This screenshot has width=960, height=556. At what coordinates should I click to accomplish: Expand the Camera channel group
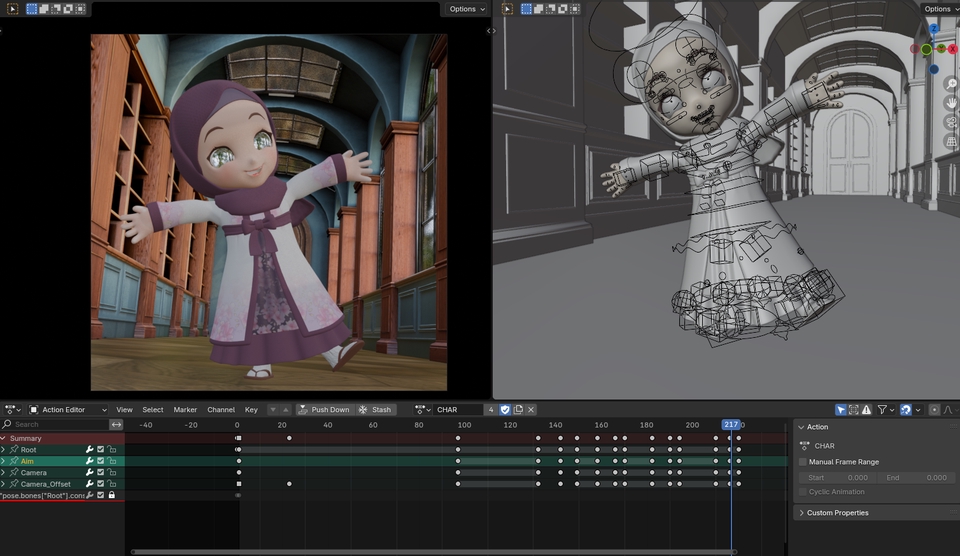tap(4, 473)
